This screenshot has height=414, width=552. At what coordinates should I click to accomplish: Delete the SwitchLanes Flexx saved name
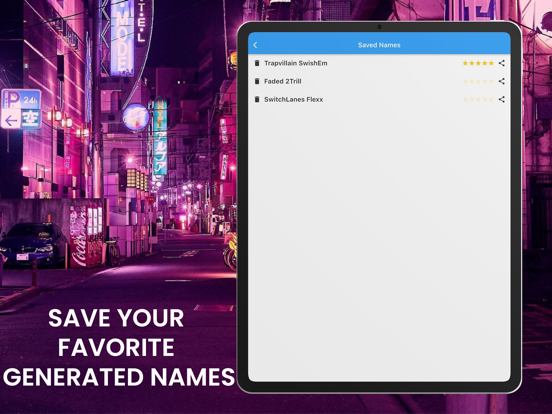[x=257, y=99]
